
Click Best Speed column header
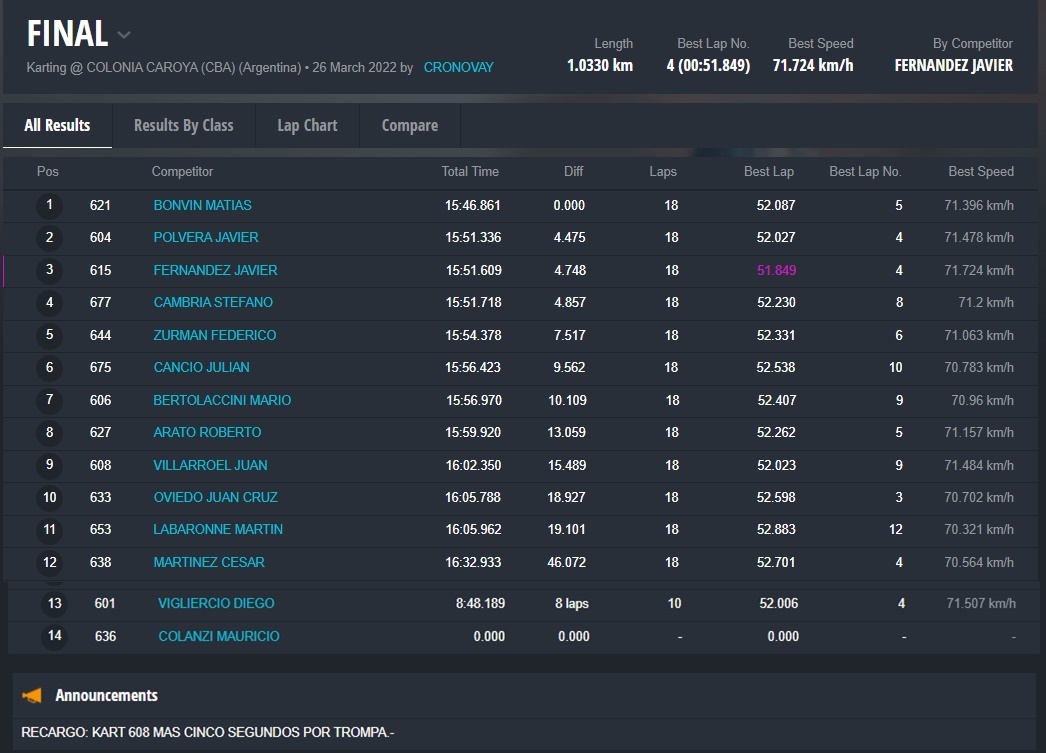pyautogui.click(x=980, y=171)
